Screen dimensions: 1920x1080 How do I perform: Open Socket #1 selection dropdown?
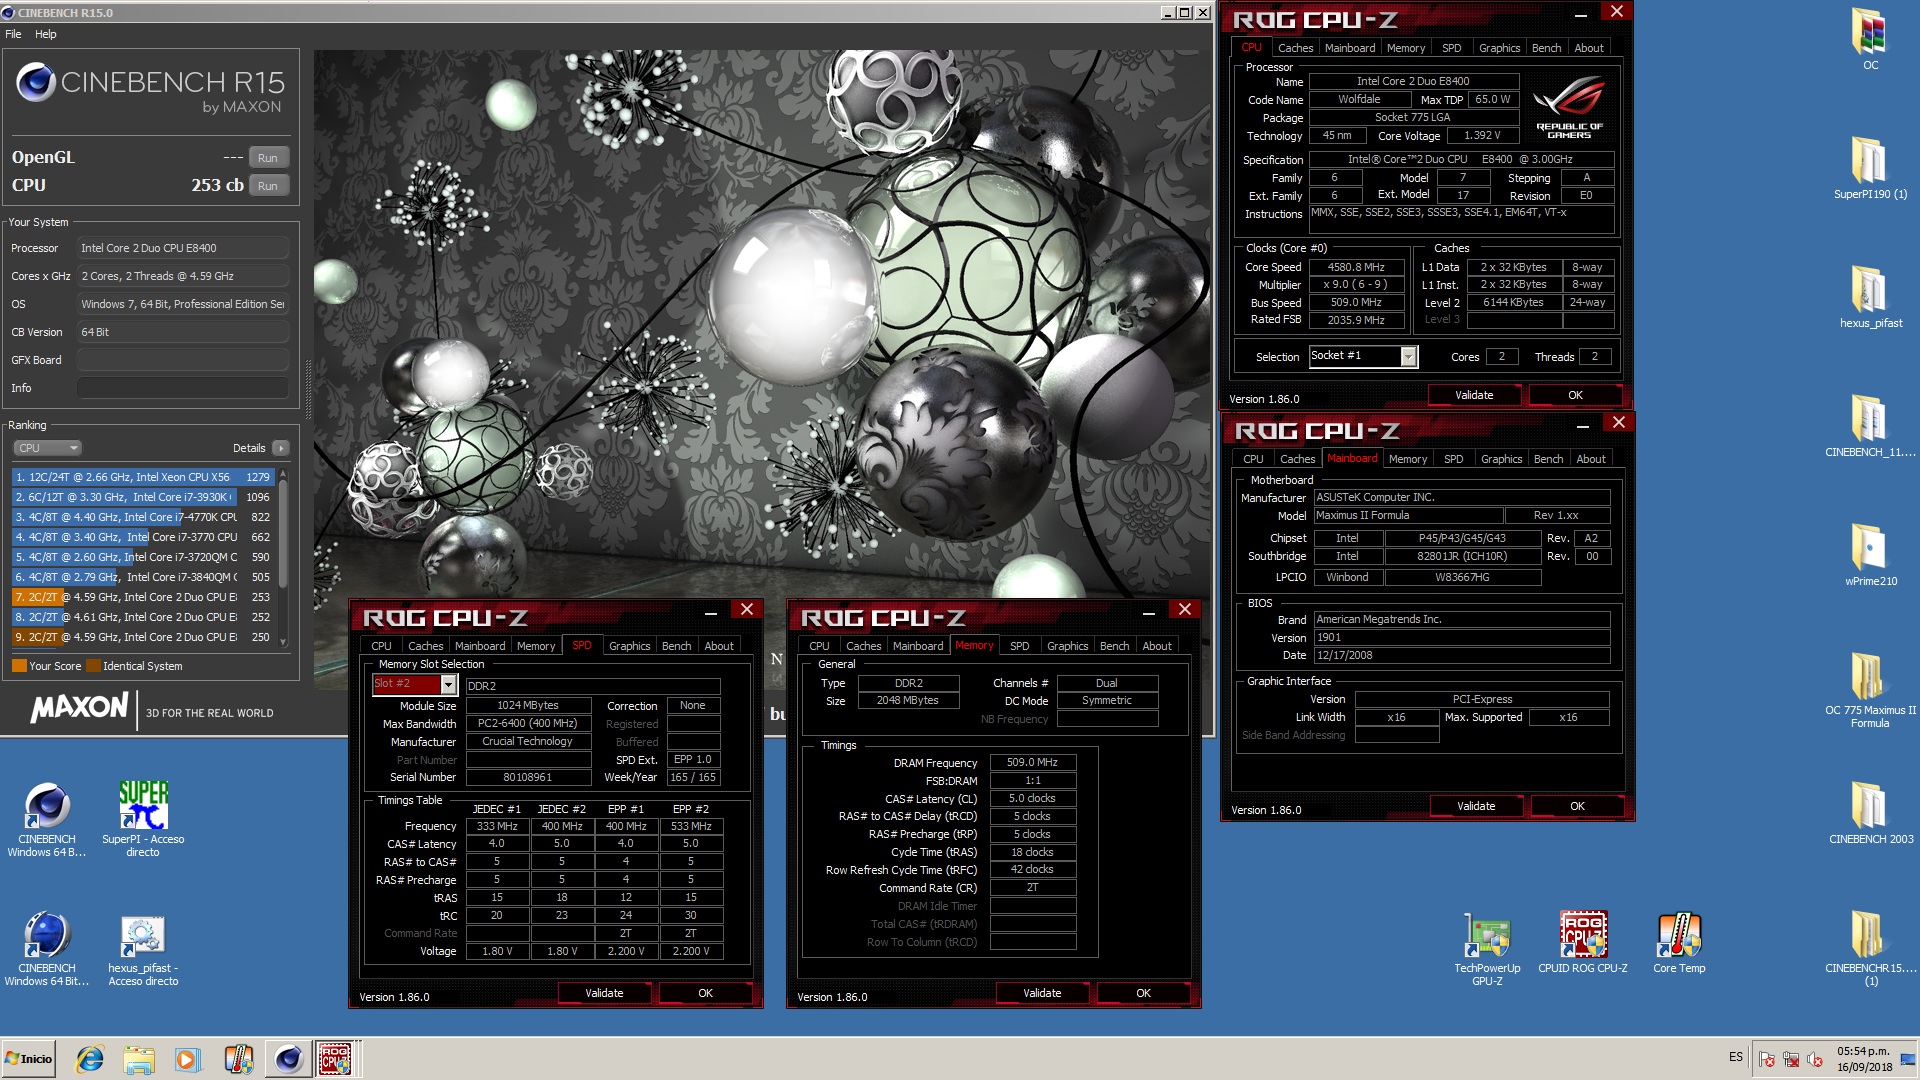(1409, 356)
